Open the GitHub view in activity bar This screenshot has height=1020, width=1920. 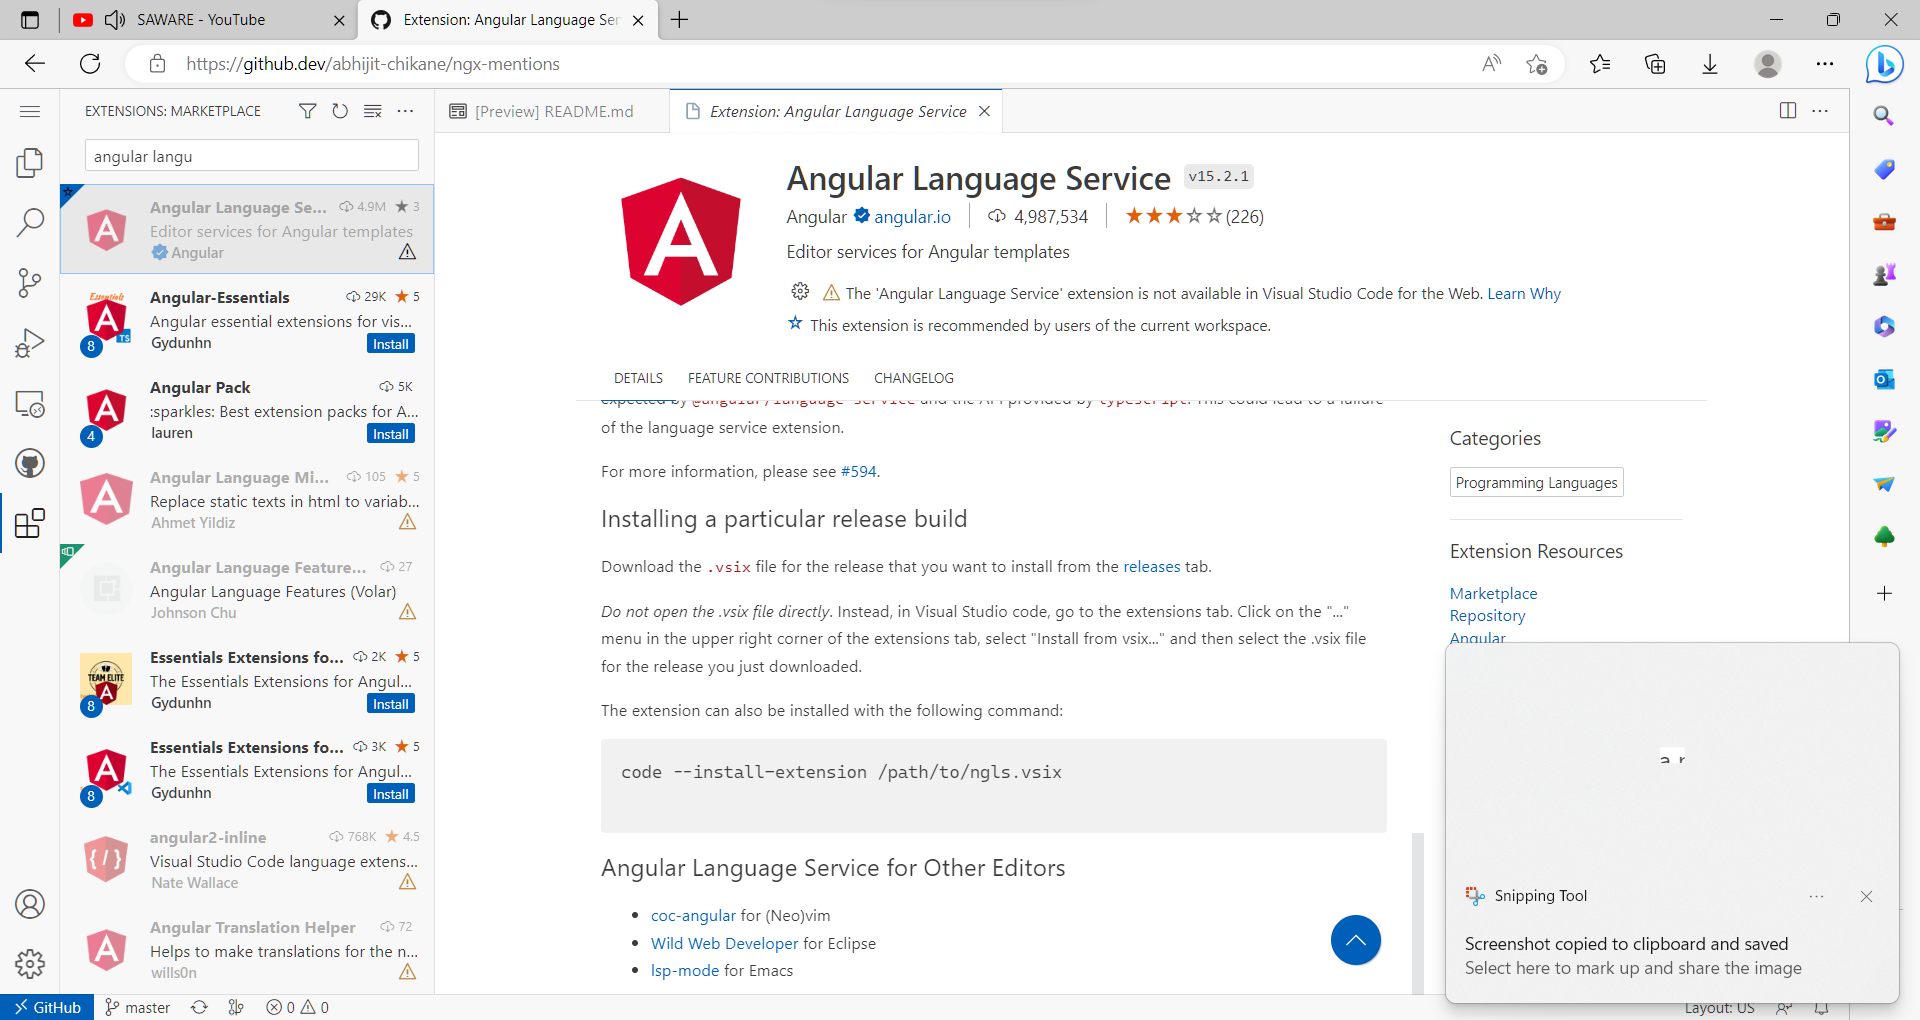30,463
